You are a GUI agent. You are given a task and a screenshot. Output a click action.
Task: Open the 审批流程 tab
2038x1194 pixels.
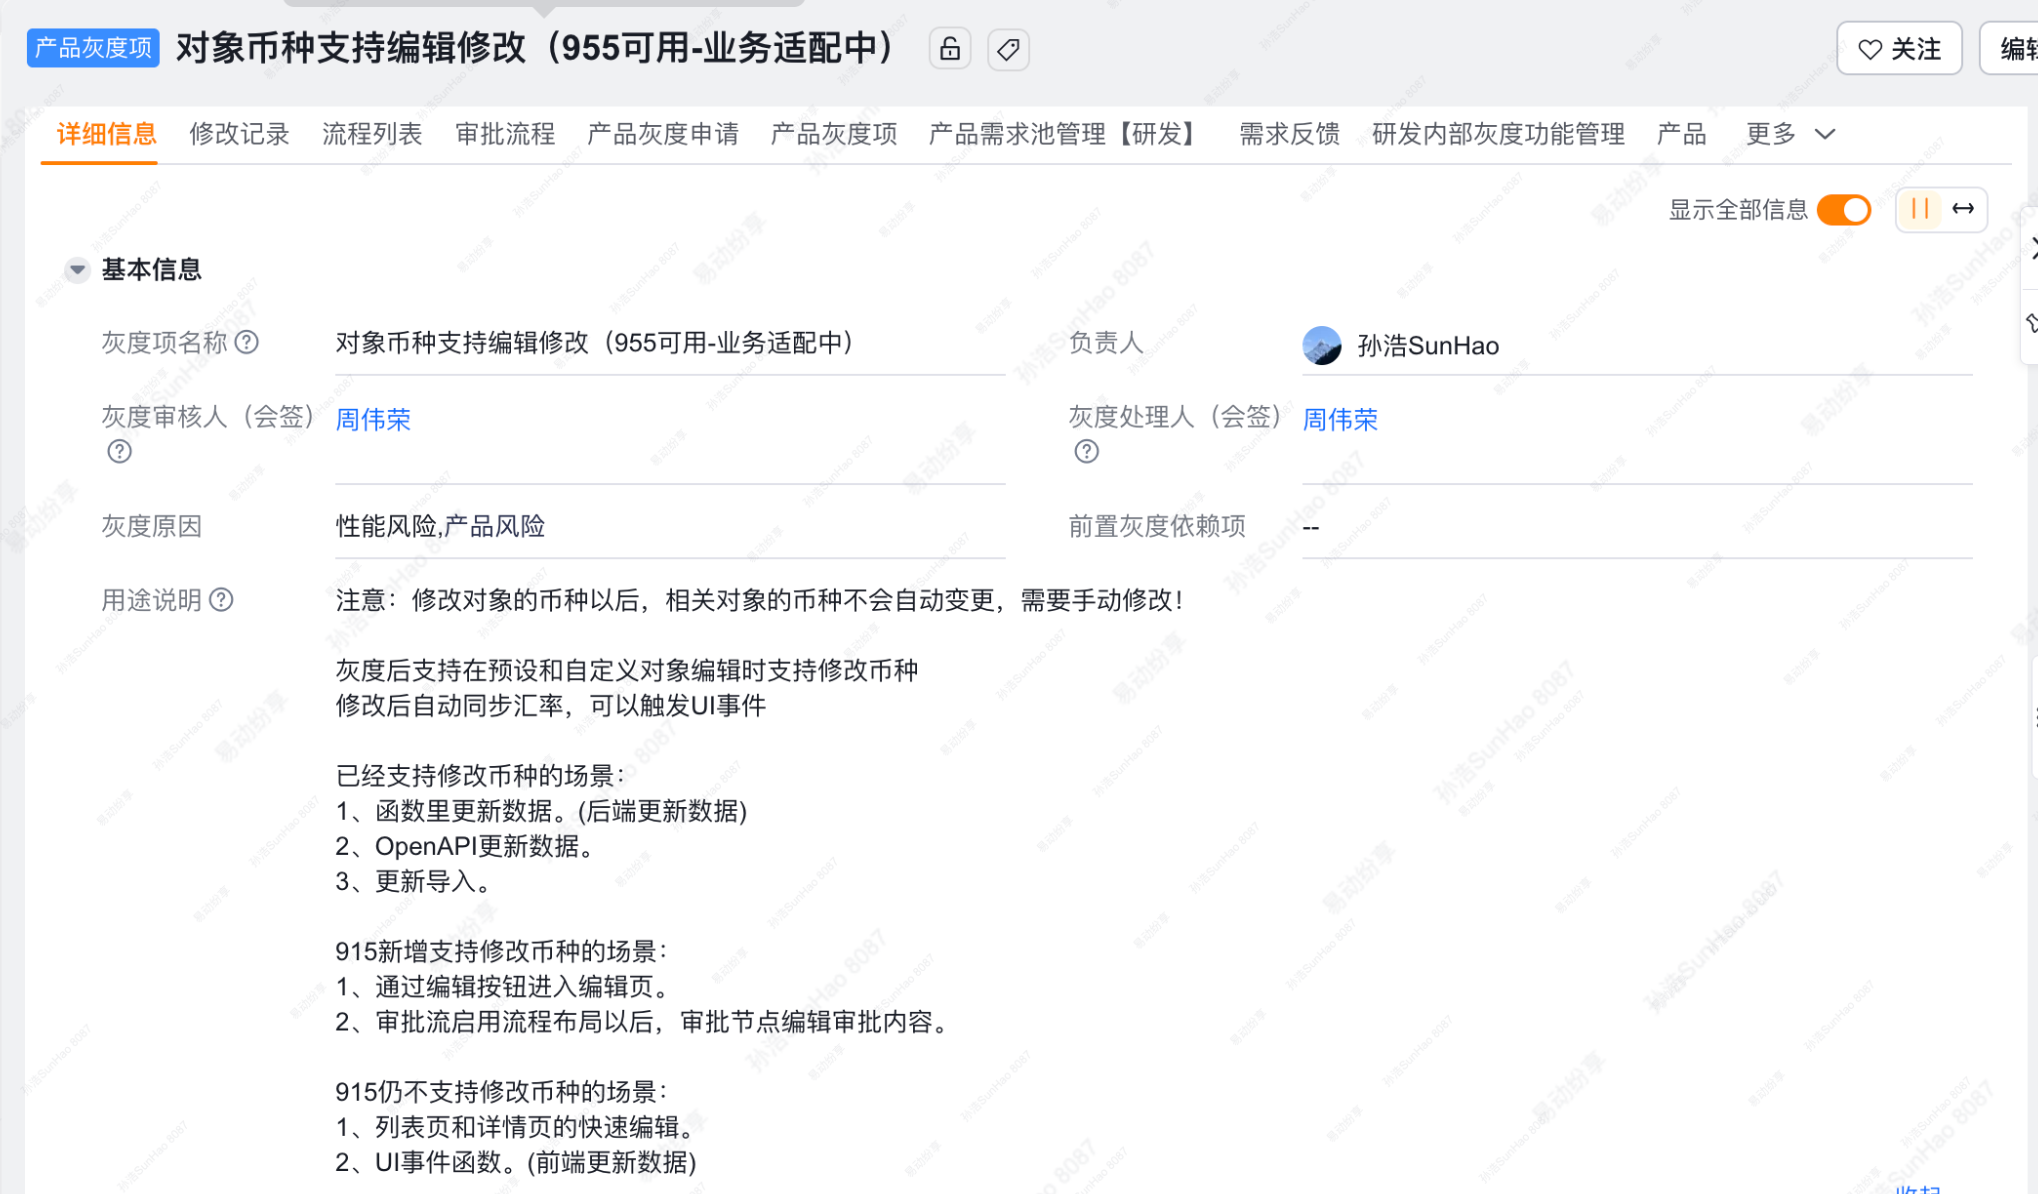(505, 134)
